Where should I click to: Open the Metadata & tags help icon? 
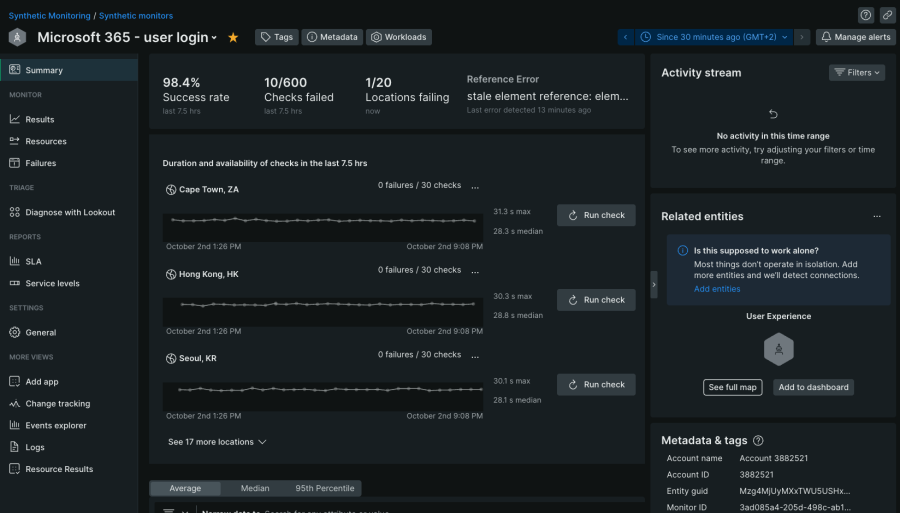tap(758, 441)
